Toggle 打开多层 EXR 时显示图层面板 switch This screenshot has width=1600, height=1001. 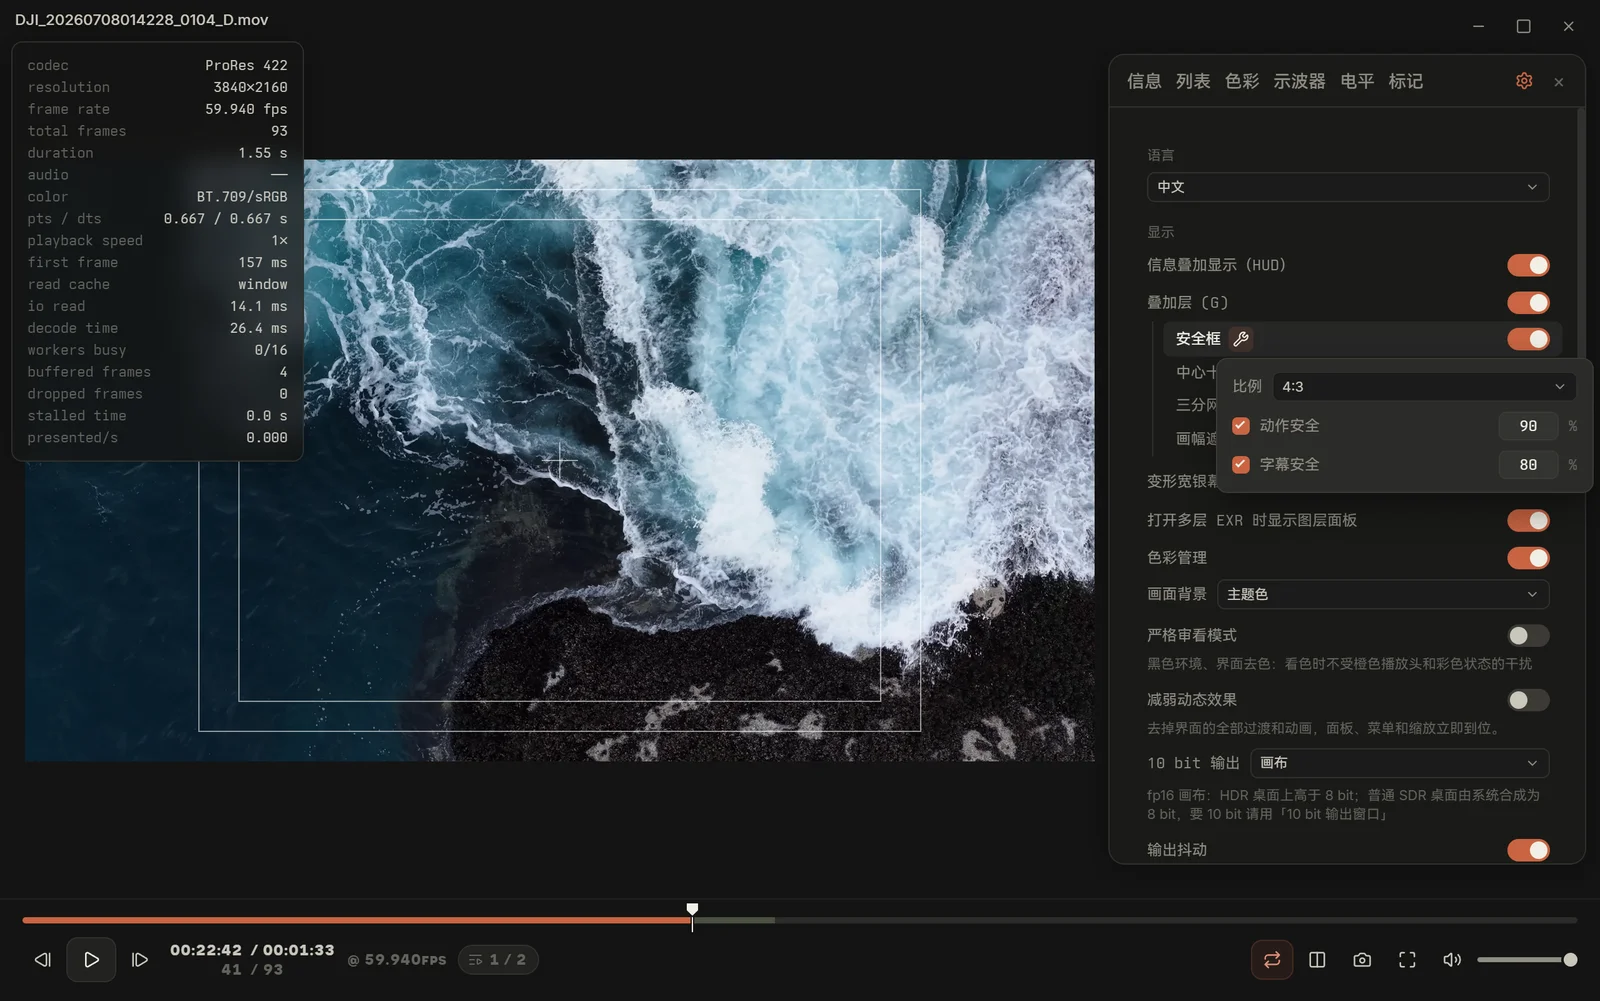1528,520
